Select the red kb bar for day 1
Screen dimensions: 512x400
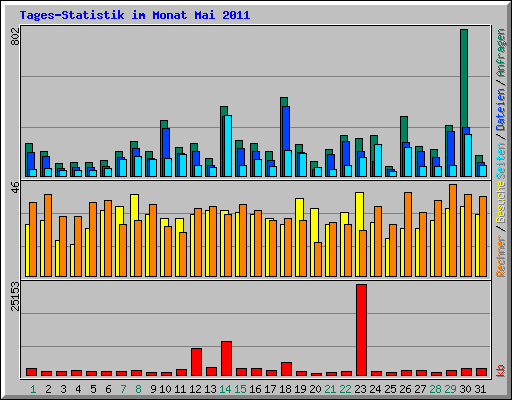pyautogui.click(x=31, y=372)
